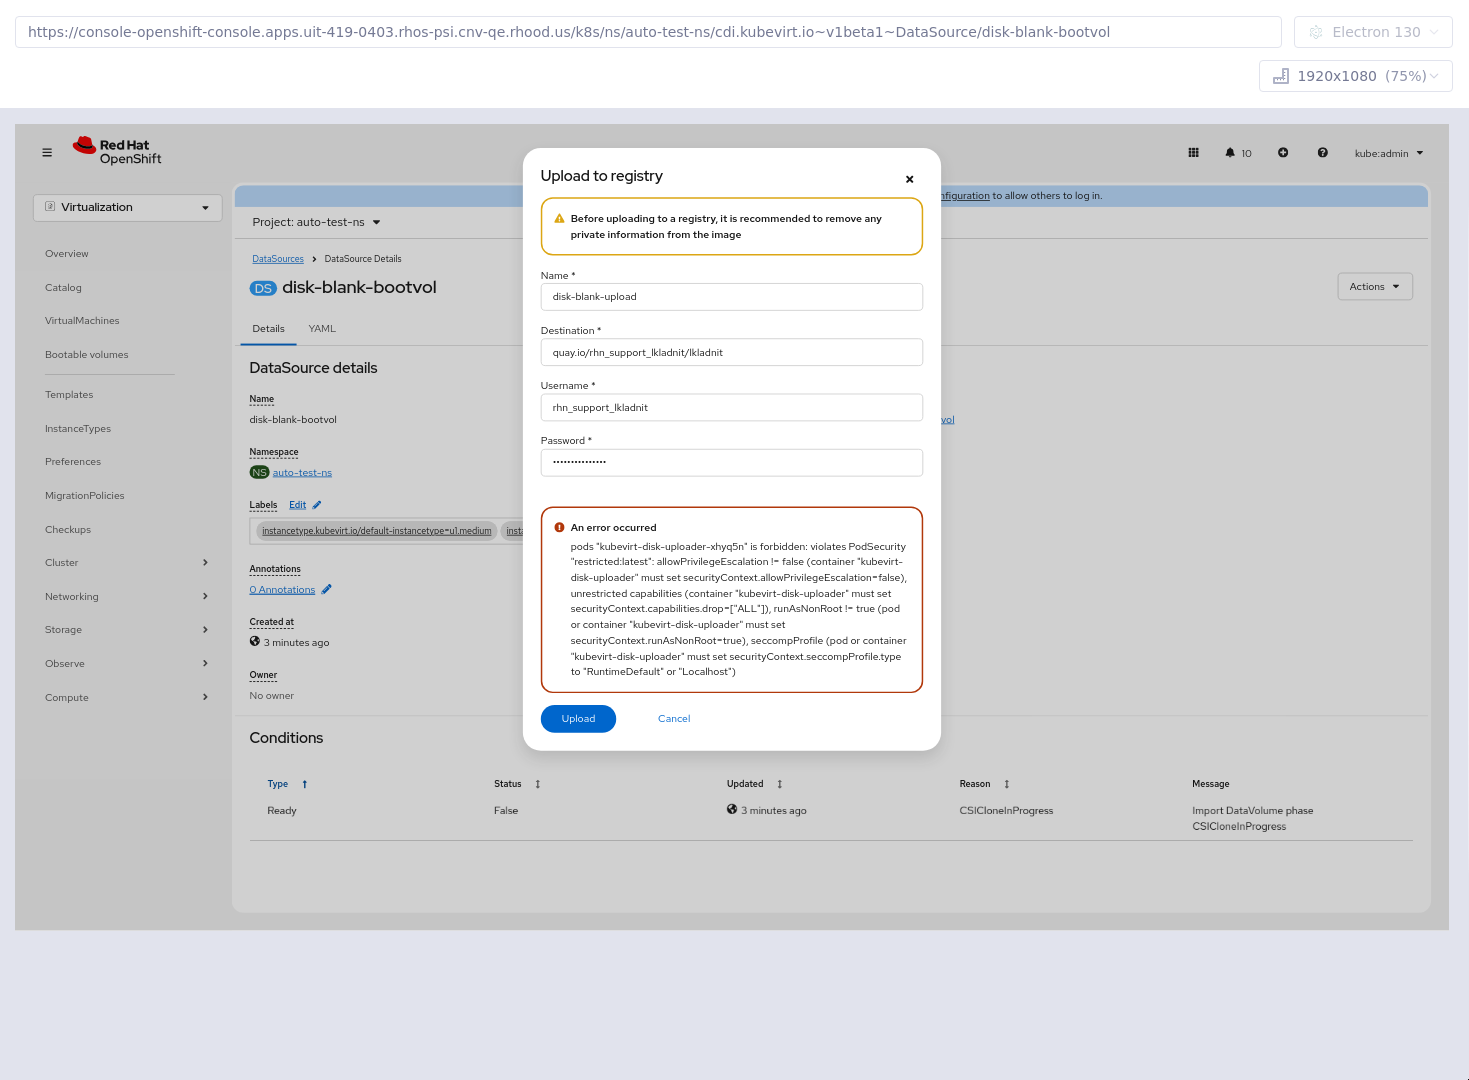
Task: Sort conditions by the Reason column icon
Action: (x=1007, y=784)
